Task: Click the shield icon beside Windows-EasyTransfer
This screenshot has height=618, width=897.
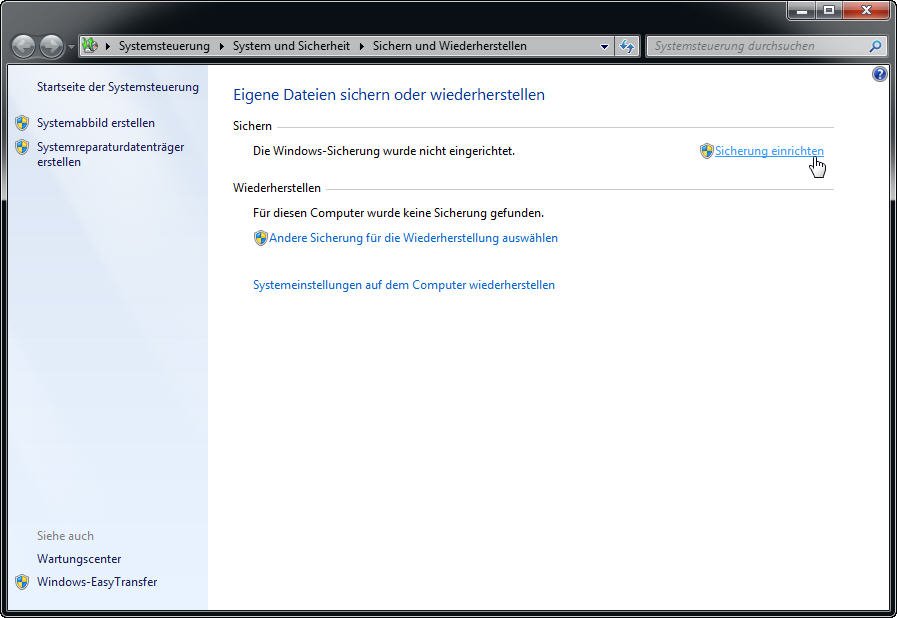Action: tap(22, 582)
